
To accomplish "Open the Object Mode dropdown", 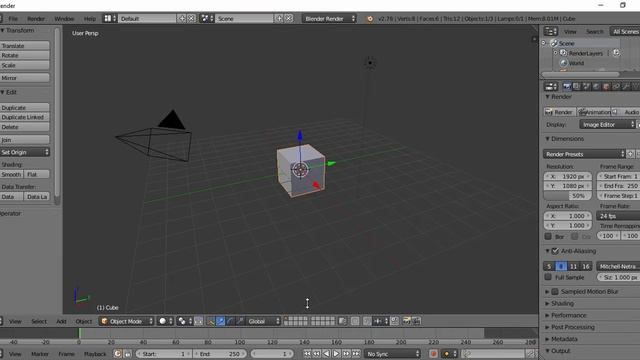I will (127, 322).
